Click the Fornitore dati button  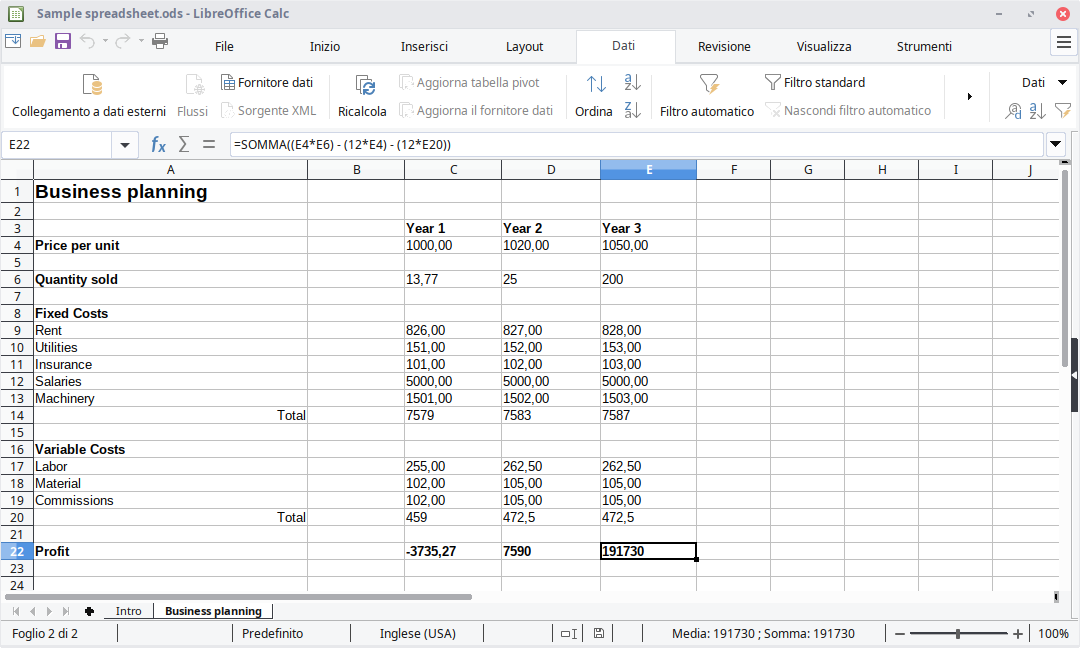click(267, 82)
